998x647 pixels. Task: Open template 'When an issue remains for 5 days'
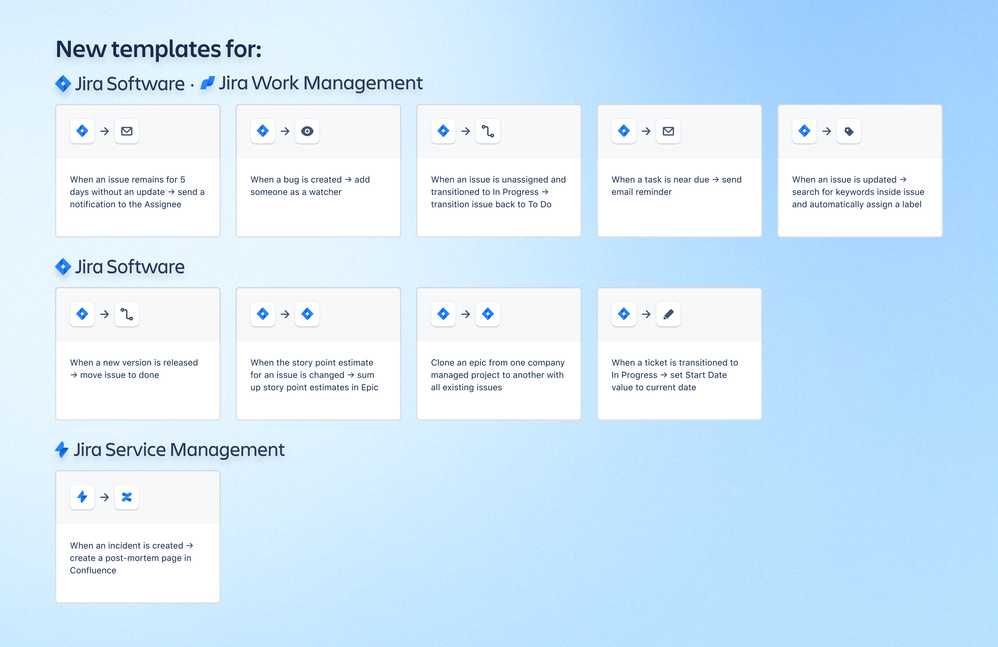137,170
